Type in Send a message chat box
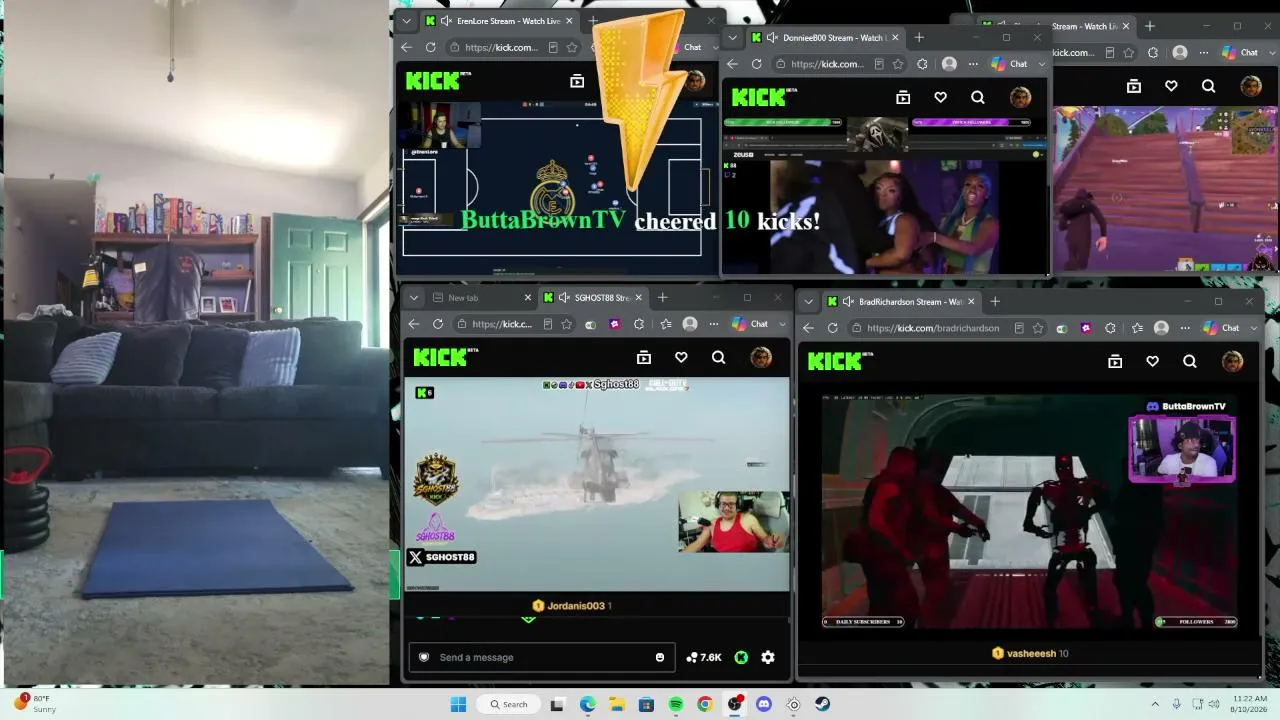The image size is (1280, 720). point(541,657)
